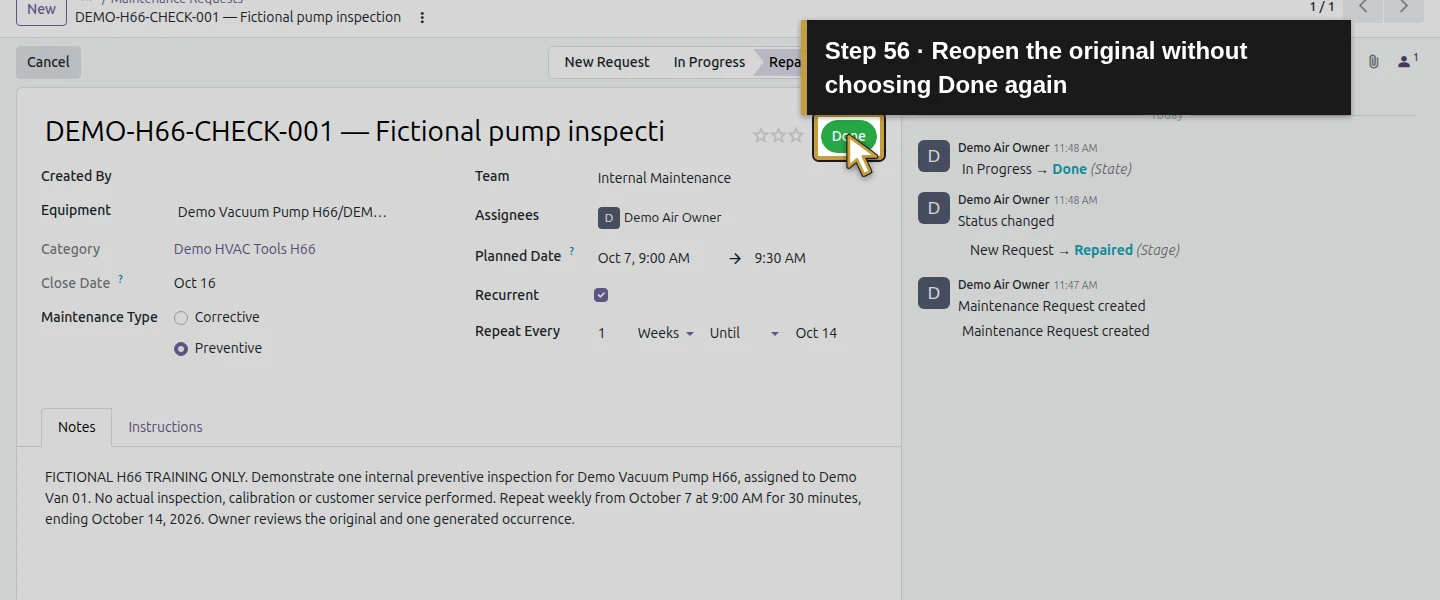Click inside the Notes text area
This screenshot has height=600, width=1440.
[458, 498]
